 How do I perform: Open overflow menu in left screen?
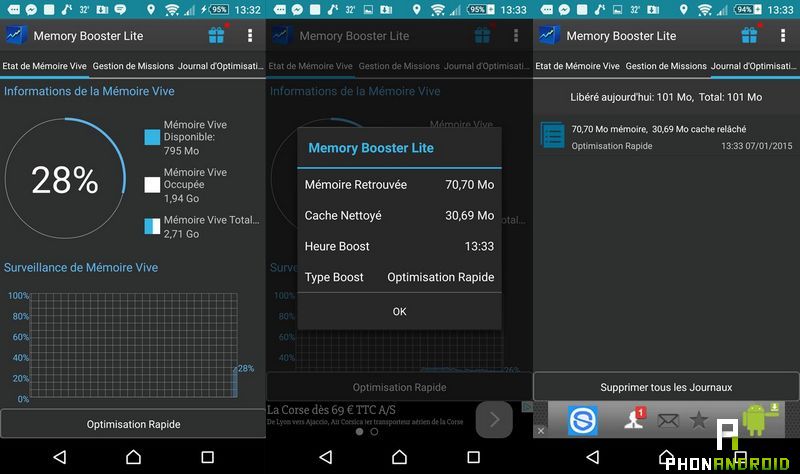tap(249, 35)
